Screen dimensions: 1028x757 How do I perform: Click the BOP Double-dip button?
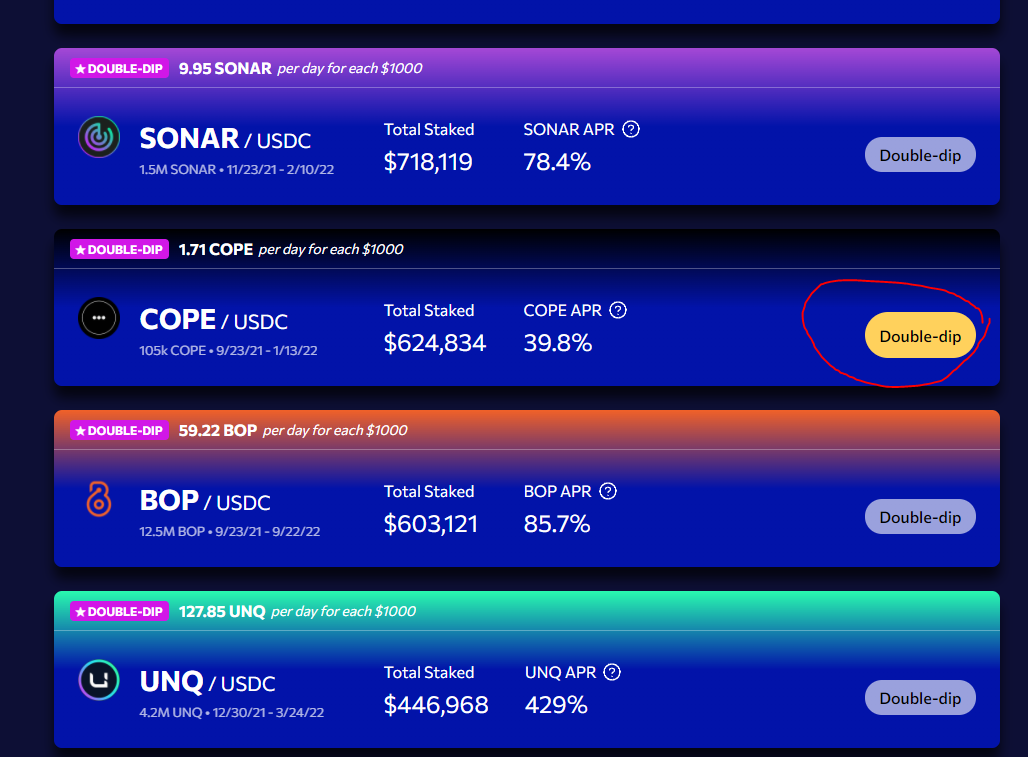(x=919, y=516)
